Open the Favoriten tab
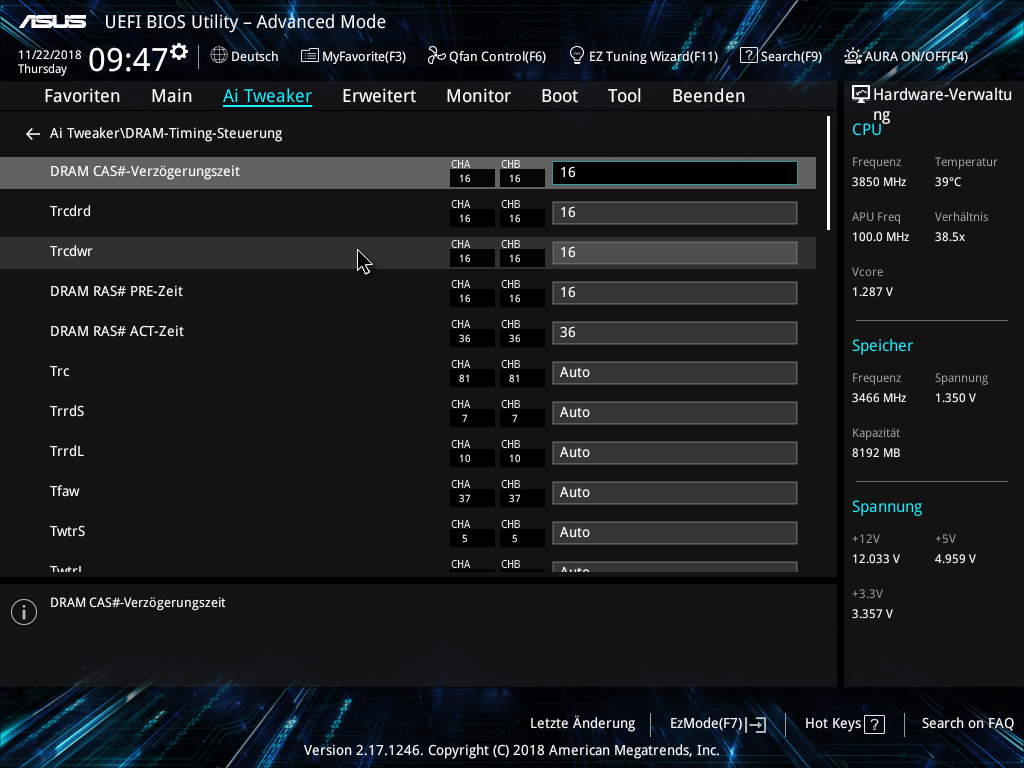The width and height of the screenshot is (1024, 768). [x=82, y=96]
